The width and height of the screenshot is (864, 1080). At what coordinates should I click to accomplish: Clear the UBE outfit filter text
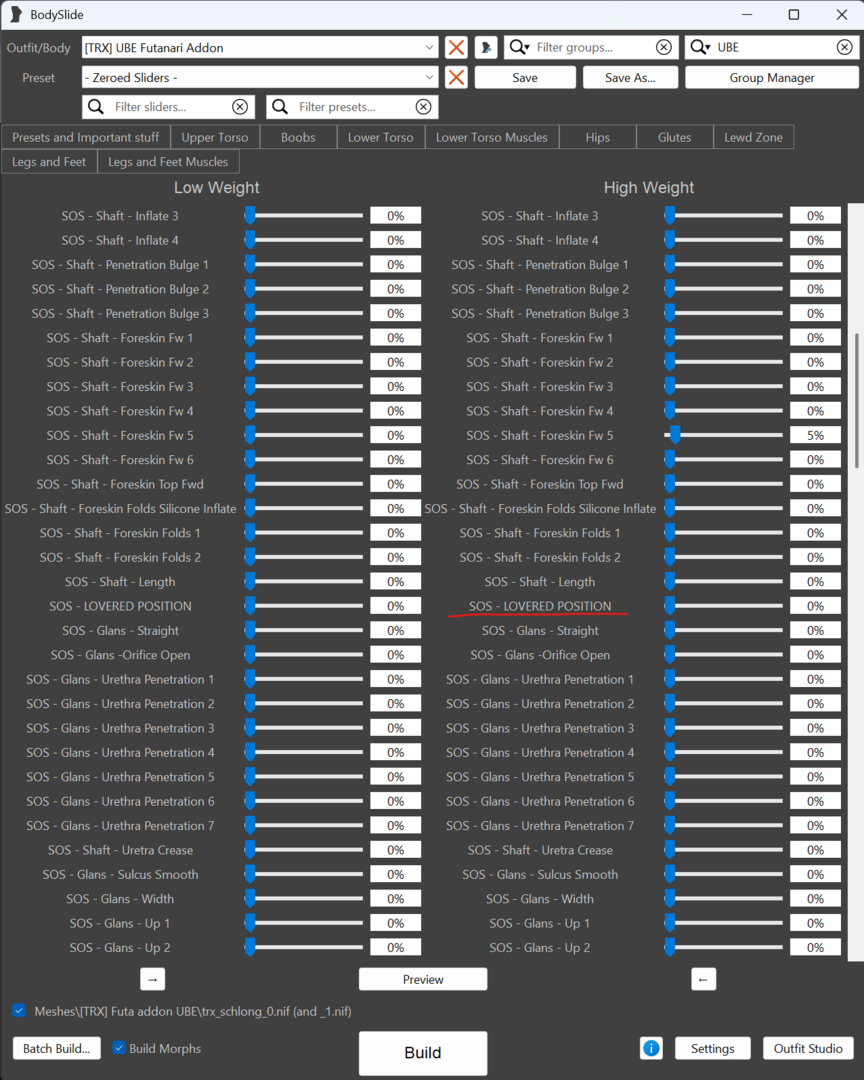(844, 47)
